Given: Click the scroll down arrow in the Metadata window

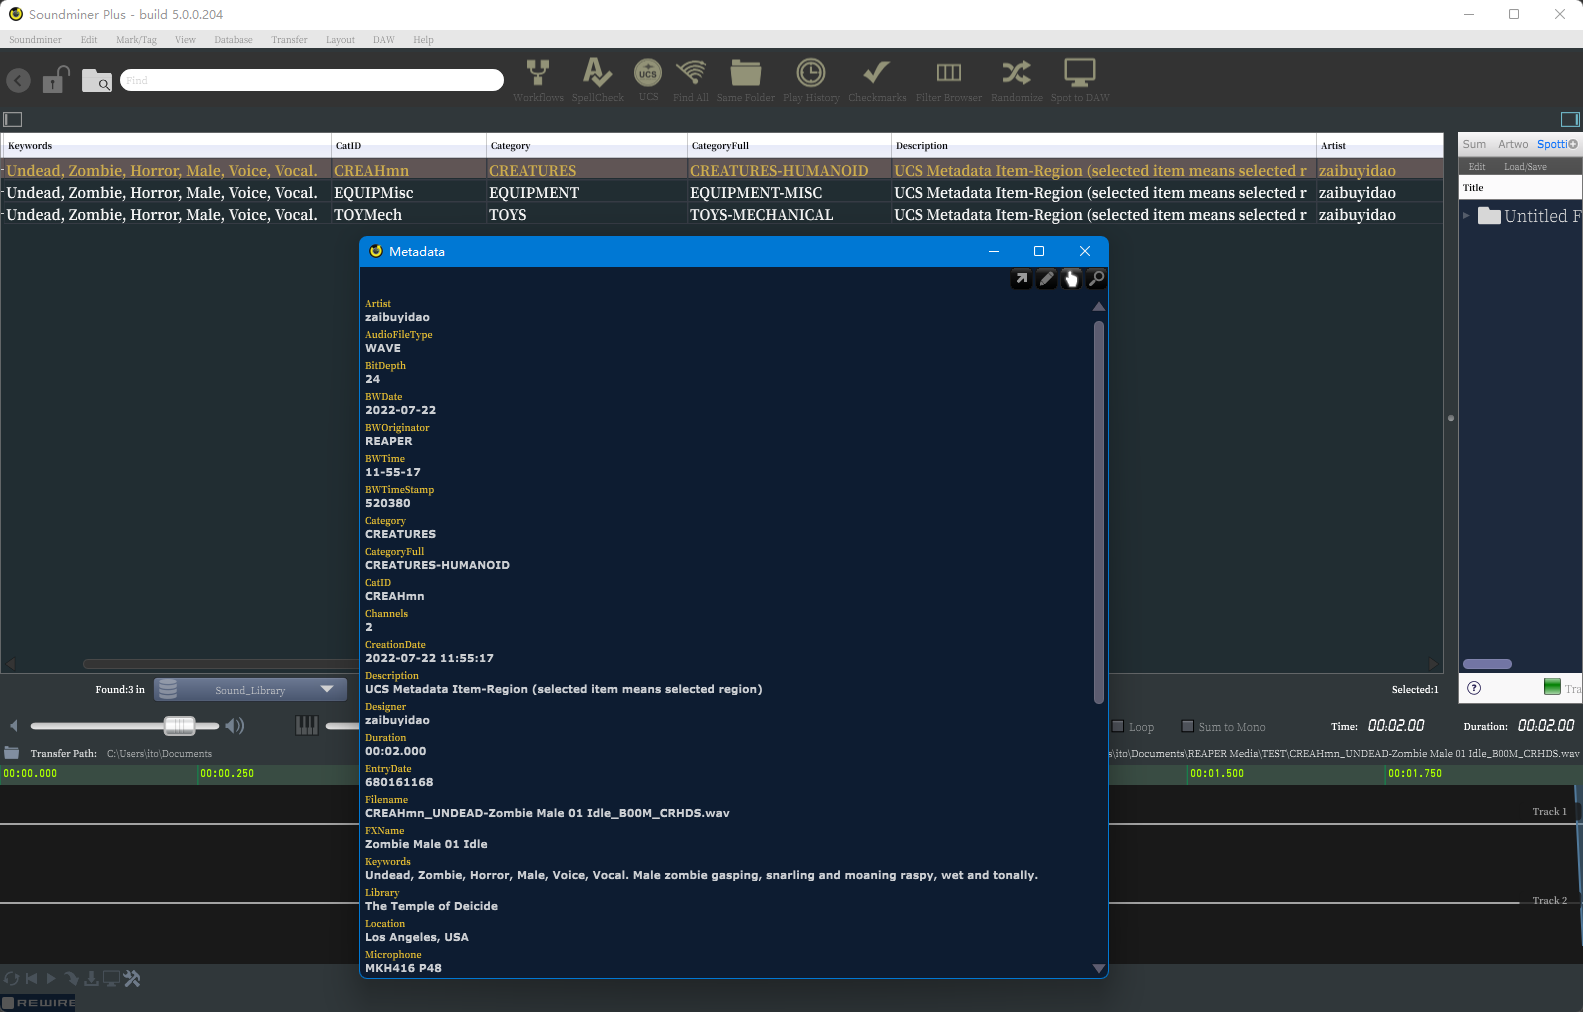Looking at the screenshot, I should [1099, 968].
